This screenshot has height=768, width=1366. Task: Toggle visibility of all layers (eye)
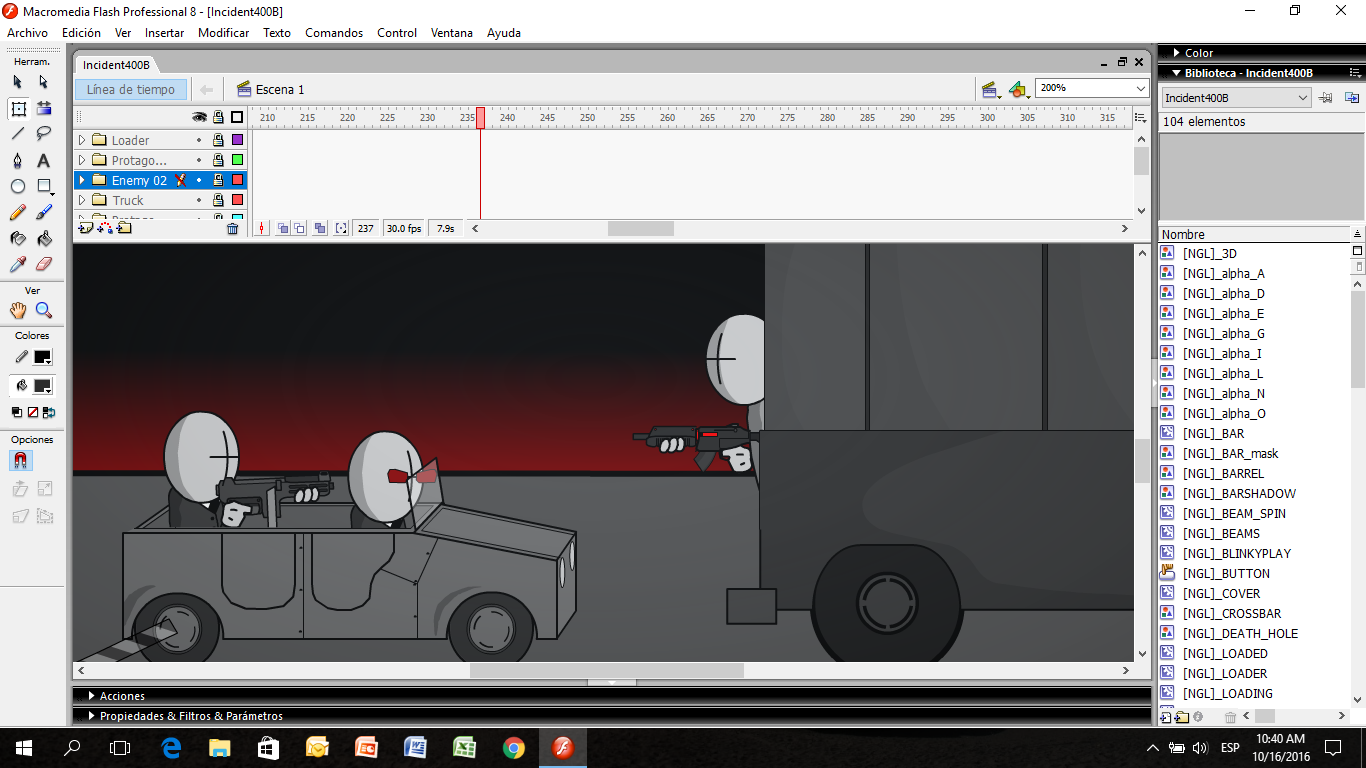[x=199, y=117]
